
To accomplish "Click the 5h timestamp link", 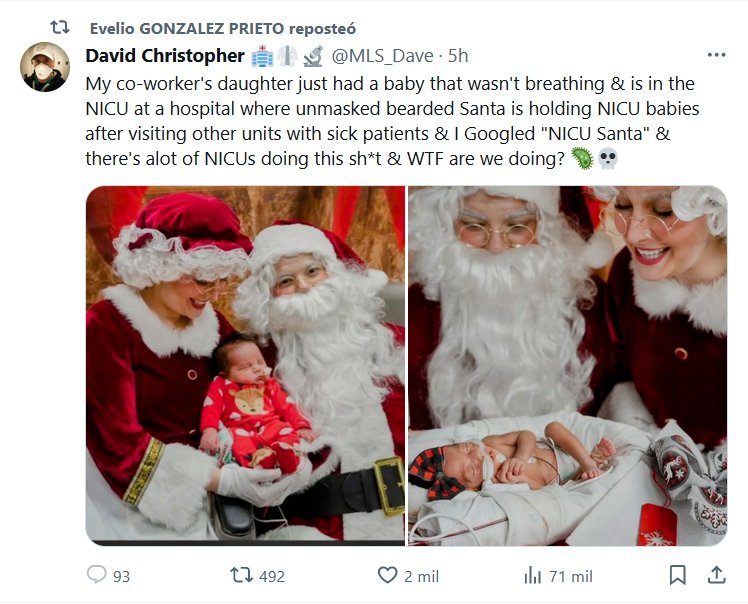I will point(458,56).
